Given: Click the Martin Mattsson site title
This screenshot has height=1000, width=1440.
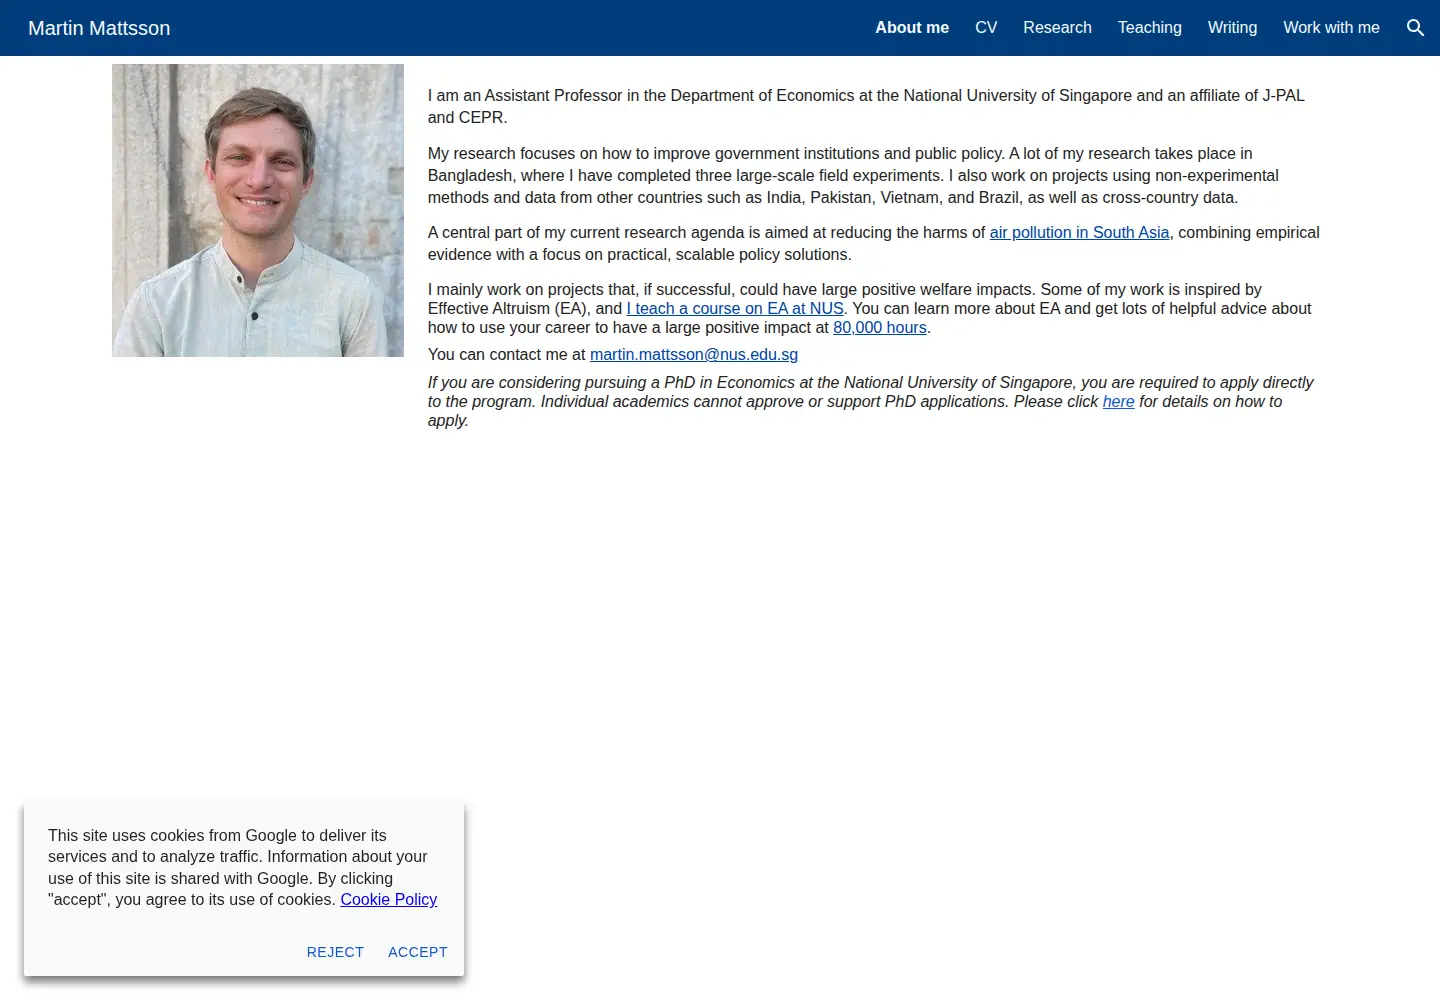Looking at the screenshot, I should point(99,28).
